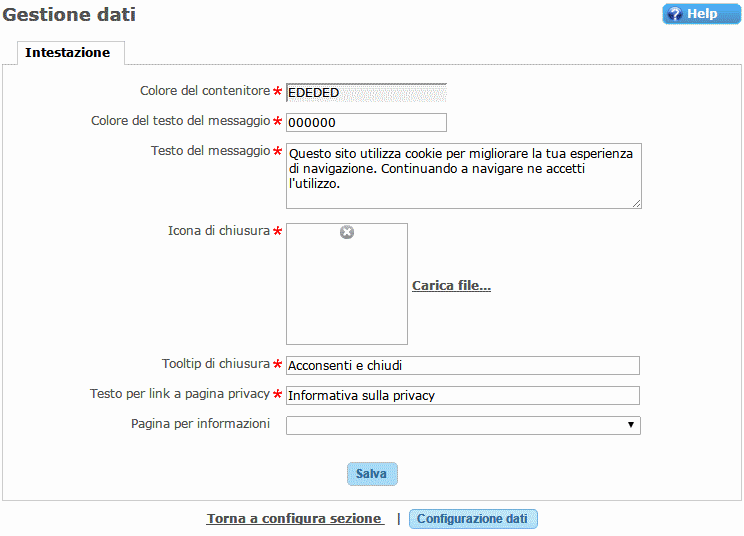The image size is (744, 536).
Task: Click the Colore del contenitore label
Action: (205, 91)
